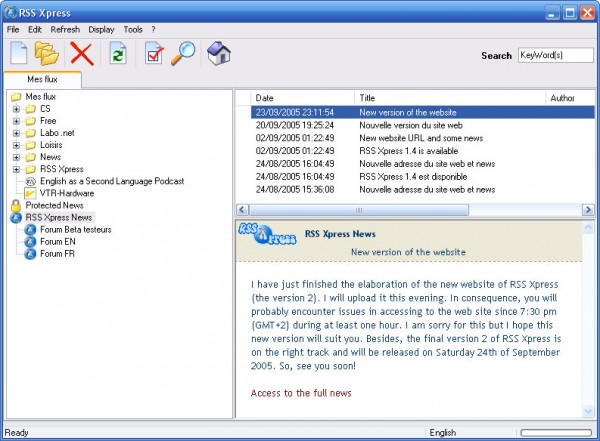The width and height of the screenshot is (600, 441).
Task: Click the new blank document toolbar icon
Action: click(x=18, y=54)
